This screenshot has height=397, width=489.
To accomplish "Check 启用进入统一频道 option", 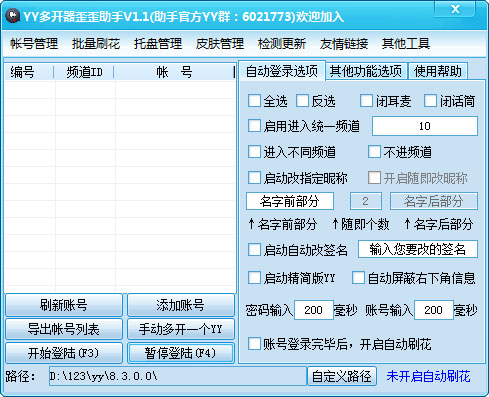I will [x=254, y=126].
